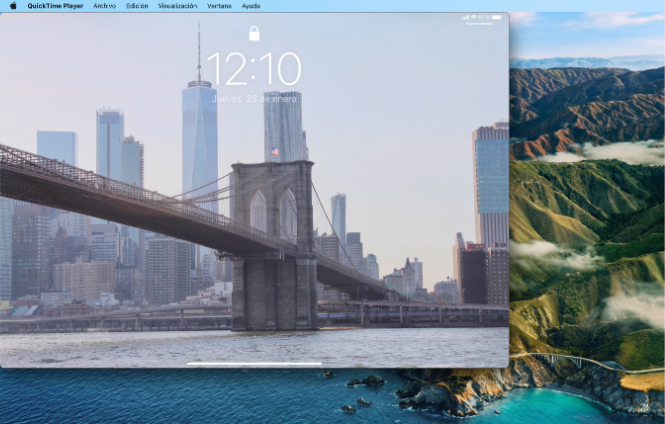Viewport: 665px width, 424px height.
Task: Click the home indicator bar at bottom
Action: pyautogui.click(x=254, y=363)
